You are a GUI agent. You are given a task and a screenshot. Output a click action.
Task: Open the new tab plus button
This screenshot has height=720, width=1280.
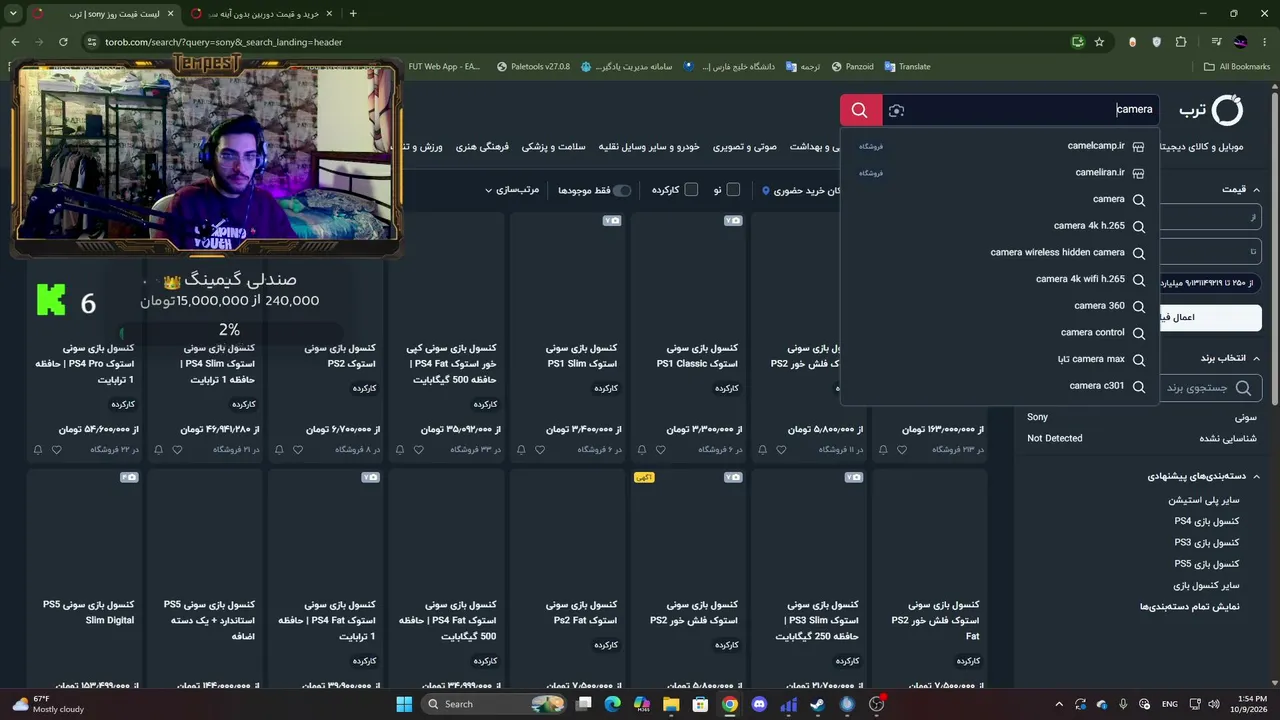click(353, 14)
